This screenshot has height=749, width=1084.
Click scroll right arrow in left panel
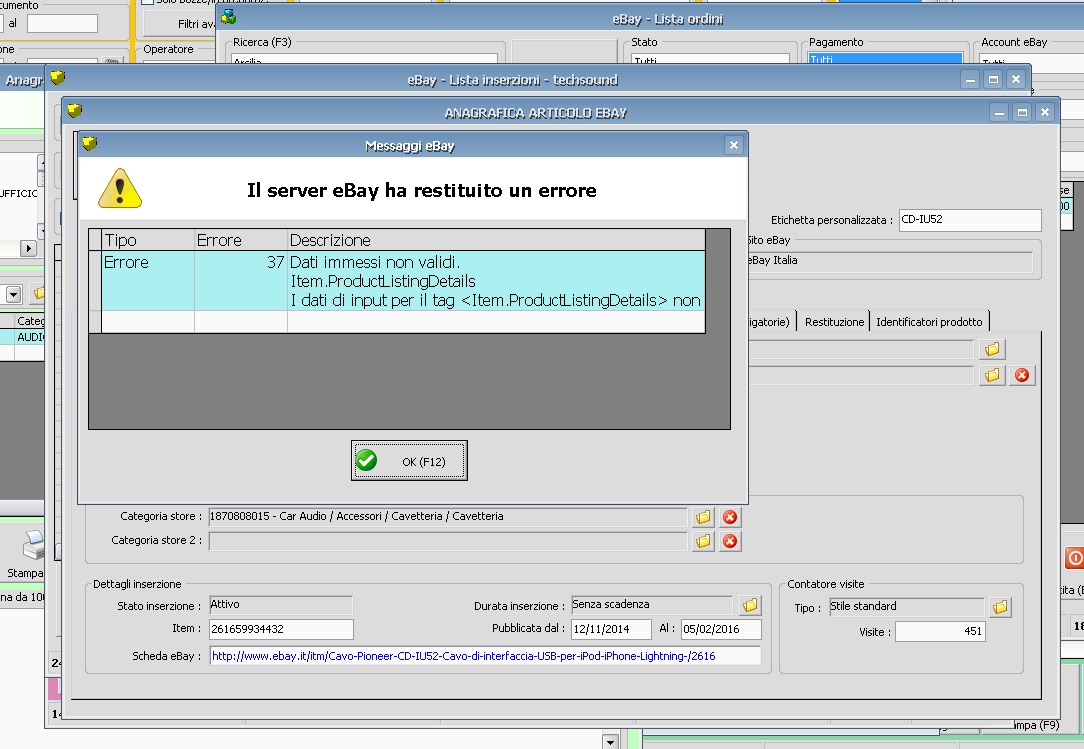pyautogui.click(x=28, y=248)
